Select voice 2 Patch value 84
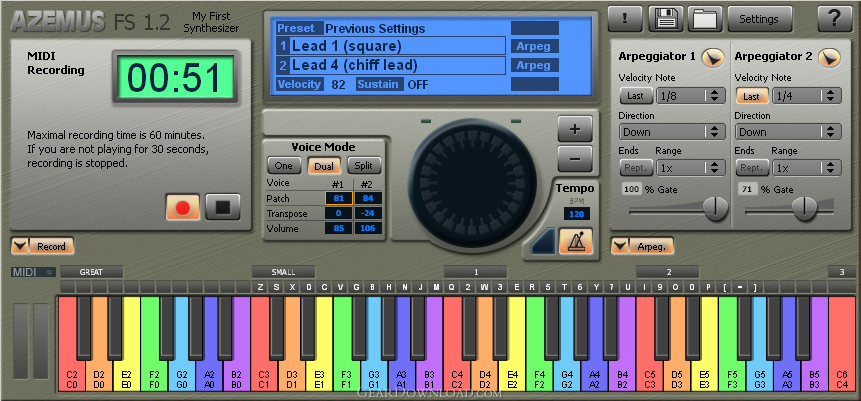Viewport: 861px width, 401px height. click(x=368, y=198)
